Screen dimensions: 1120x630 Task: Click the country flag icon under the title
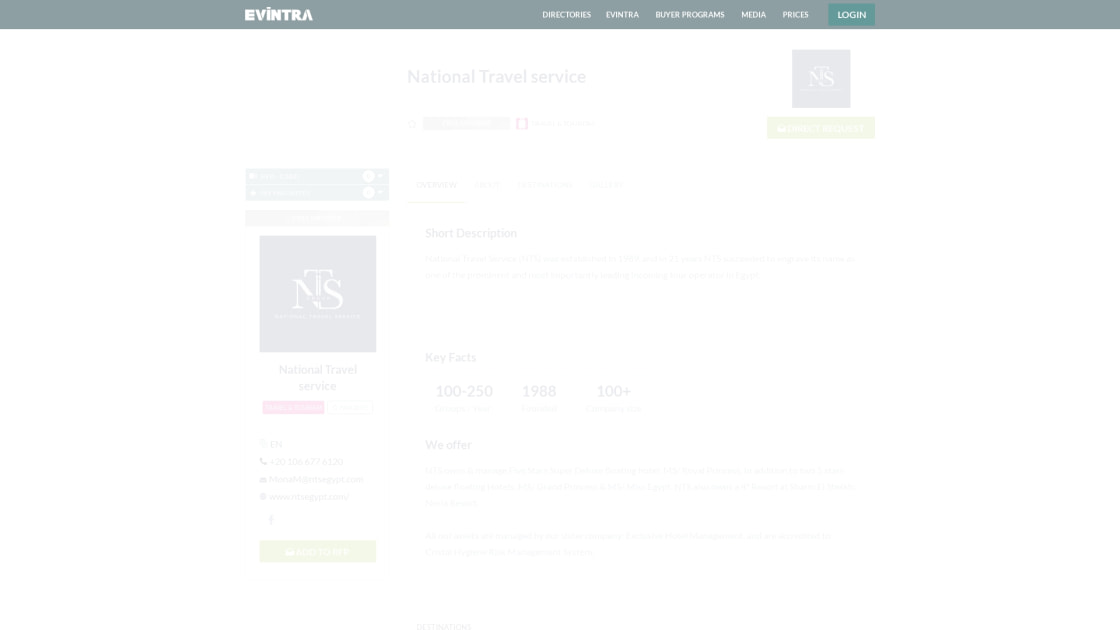click(521, 124)
